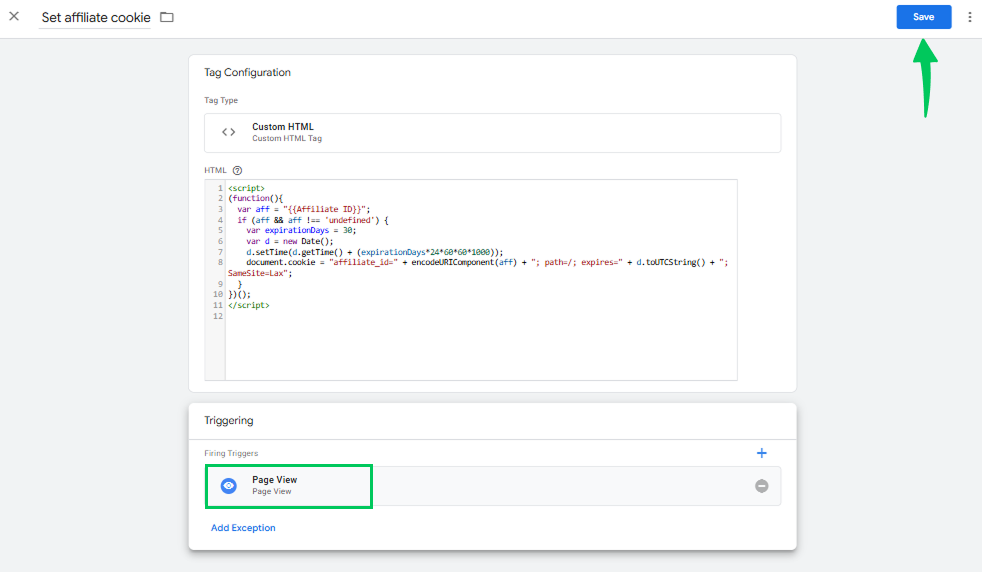The width and height of the screenshot is (982, 572).
Task: Click the Page View trigger eye icon
Action: [x=228, y=485]
